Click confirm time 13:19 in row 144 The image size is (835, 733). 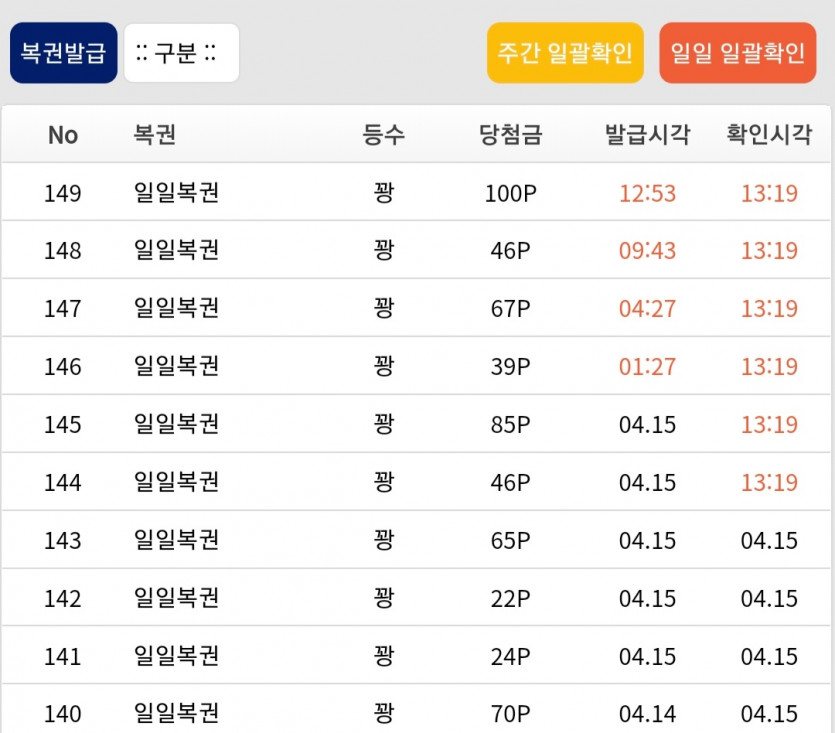click(769, 483)
